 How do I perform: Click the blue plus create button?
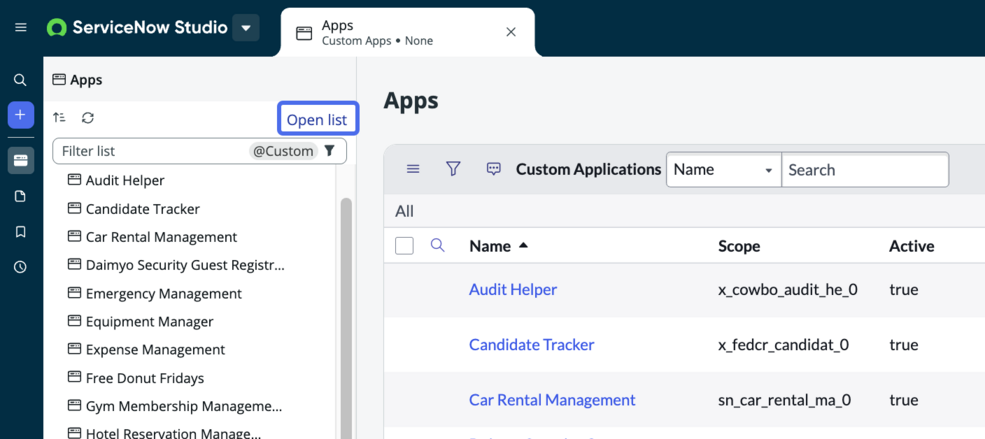pyautogui.click(x=21, y=115)
